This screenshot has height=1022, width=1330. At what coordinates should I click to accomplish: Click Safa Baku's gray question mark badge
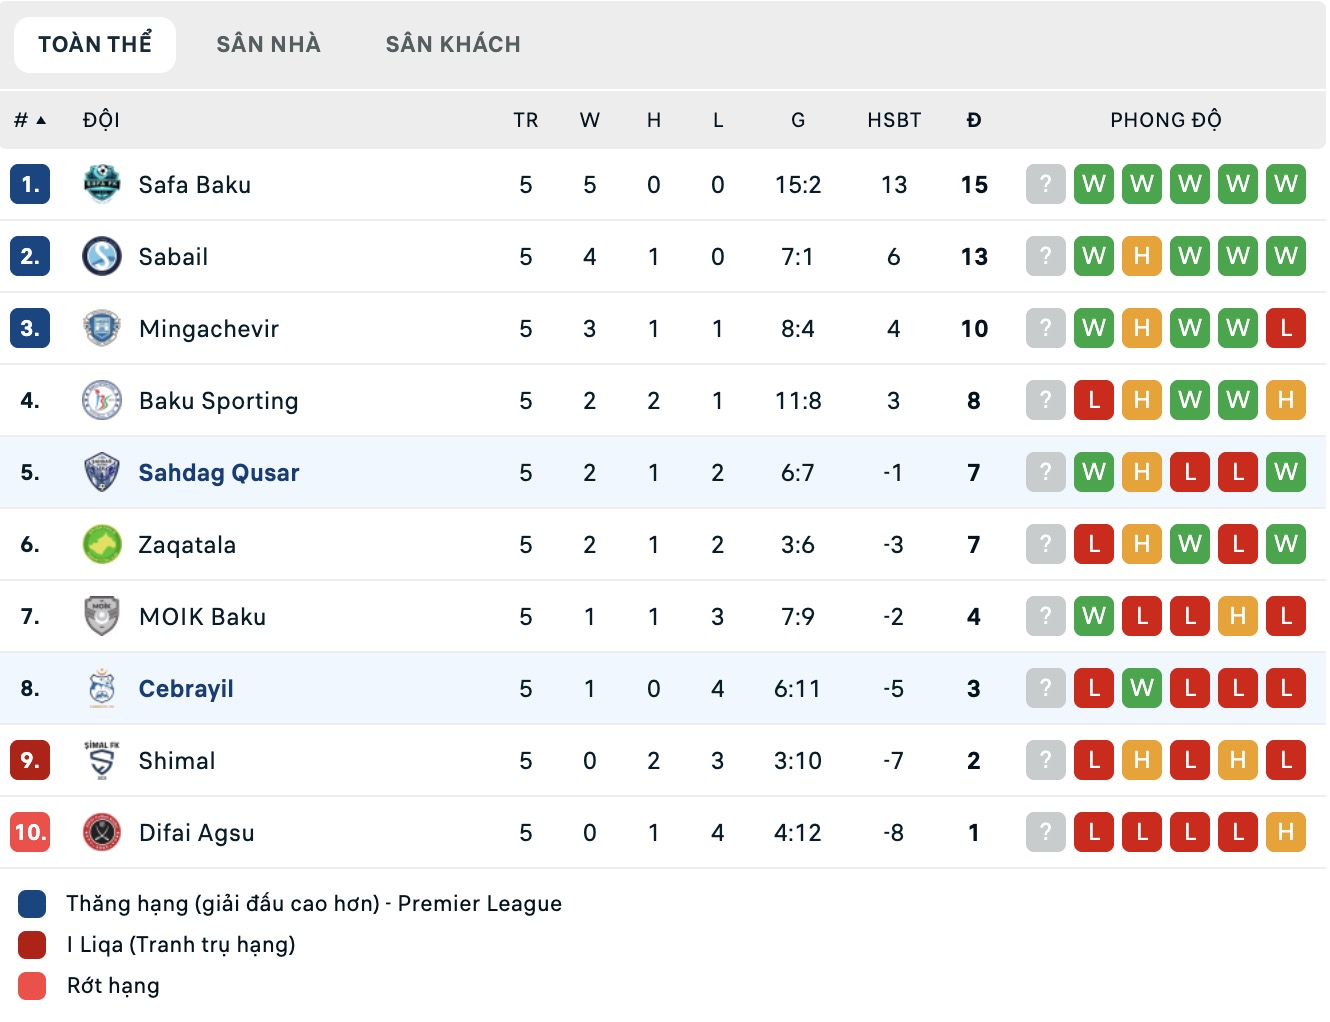1046,185
